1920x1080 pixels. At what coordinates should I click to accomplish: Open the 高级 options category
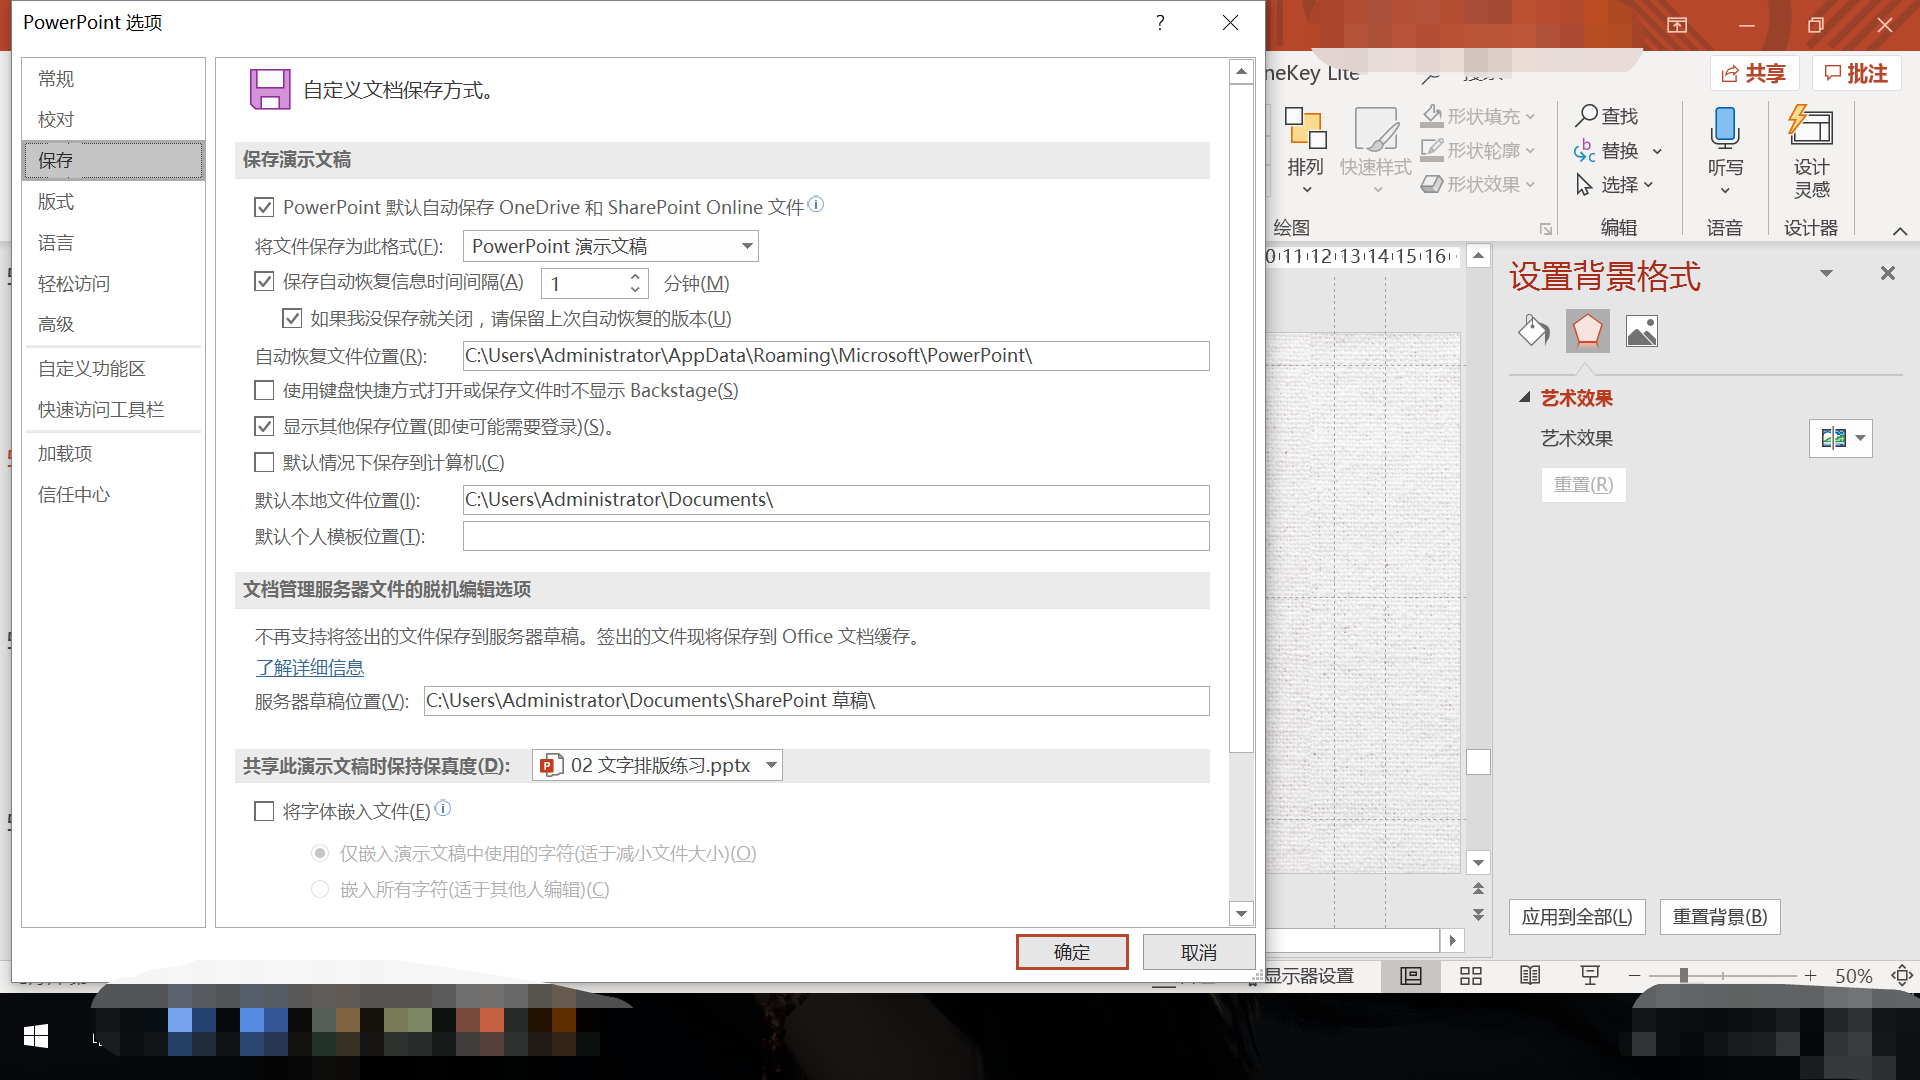click(113, 324)
